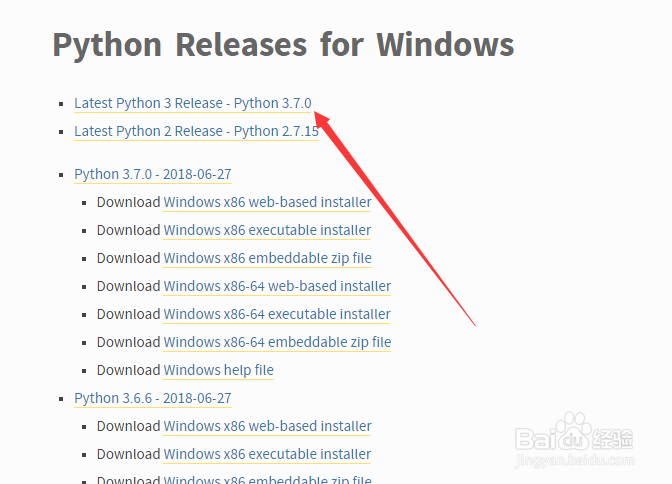The height and width of the screenshot is (484, 672).
Task: Click the Python 3.6.6 - 2018-06-27 release link
Action: (x=152, y=398)
